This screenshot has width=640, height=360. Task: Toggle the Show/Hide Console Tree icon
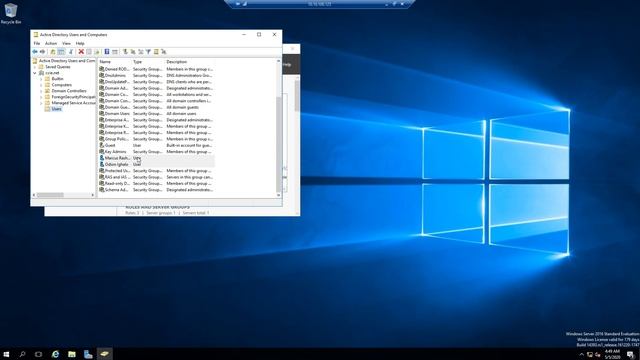pos(61,51)
